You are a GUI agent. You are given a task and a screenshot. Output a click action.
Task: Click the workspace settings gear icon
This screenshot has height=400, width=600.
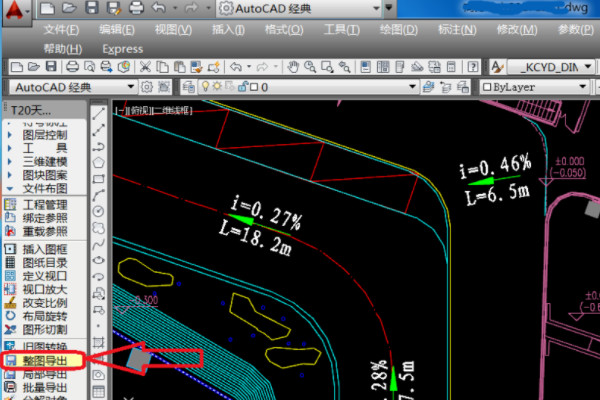point(146,87)
